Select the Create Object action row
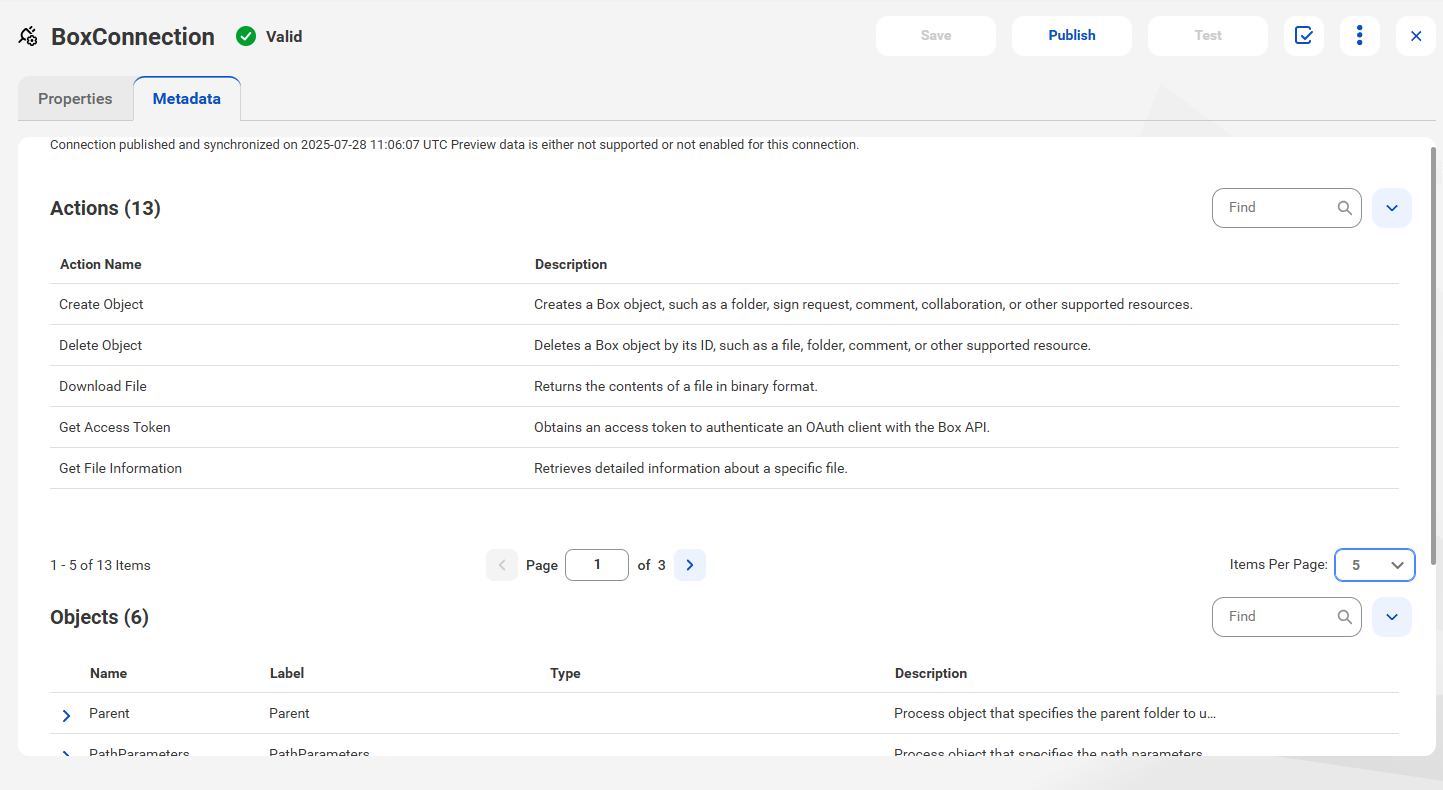Screen dimensions: 1443x790 pos(724,304)
